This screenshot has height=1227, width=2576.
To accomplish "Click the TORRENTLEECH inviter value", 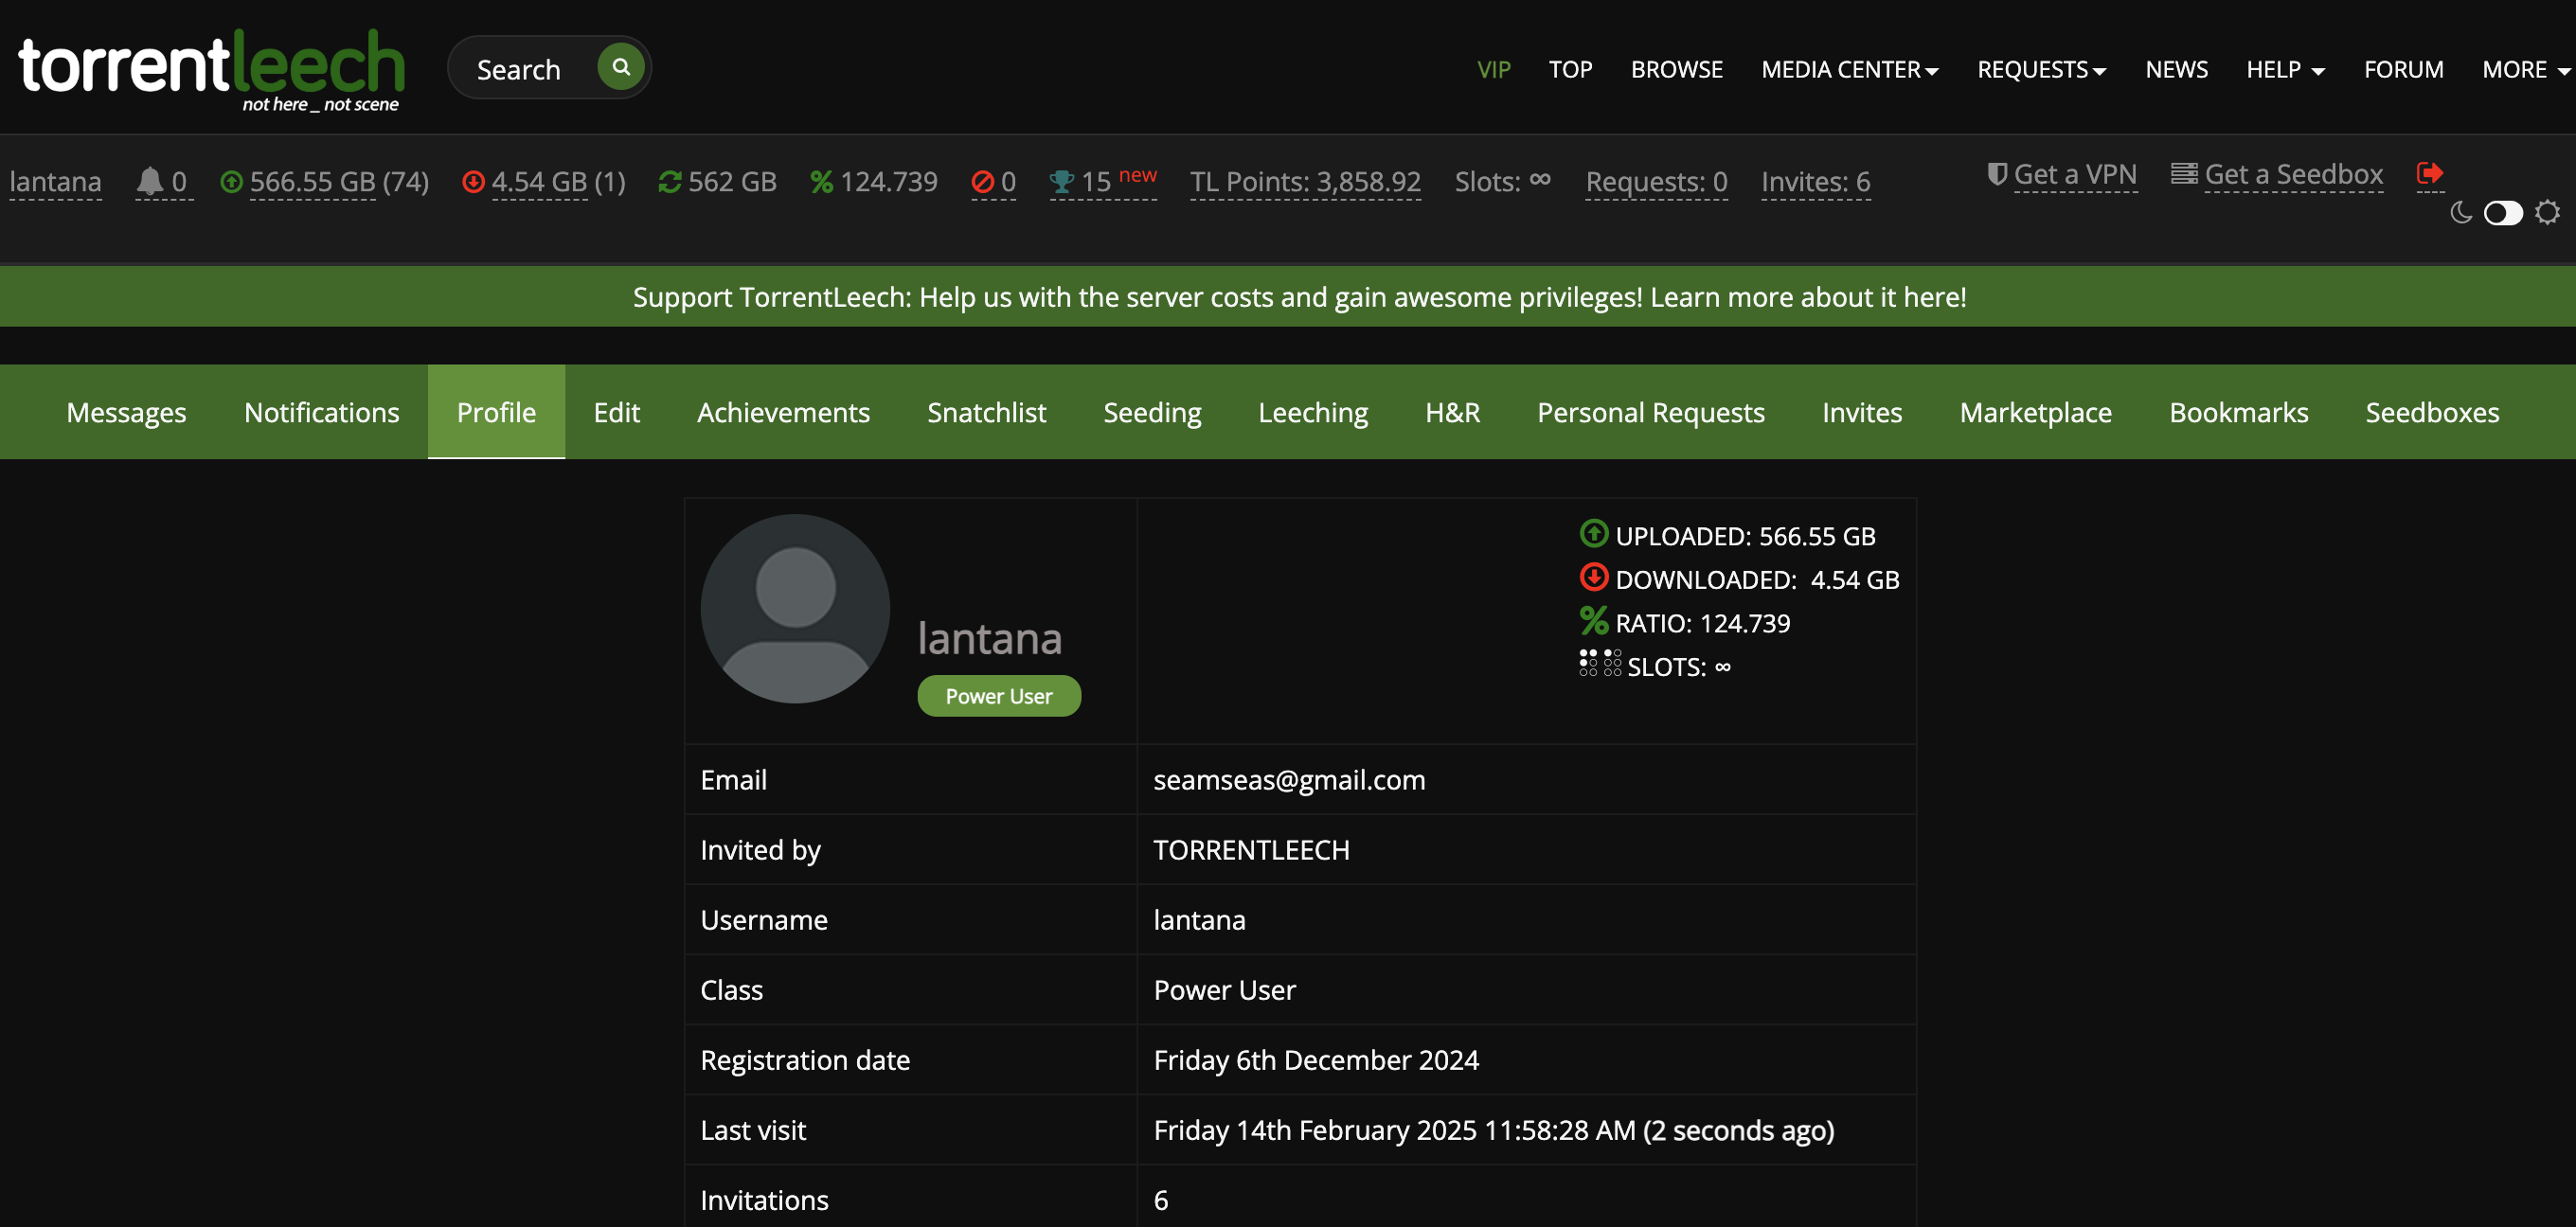I will (x=1251, y=850).
